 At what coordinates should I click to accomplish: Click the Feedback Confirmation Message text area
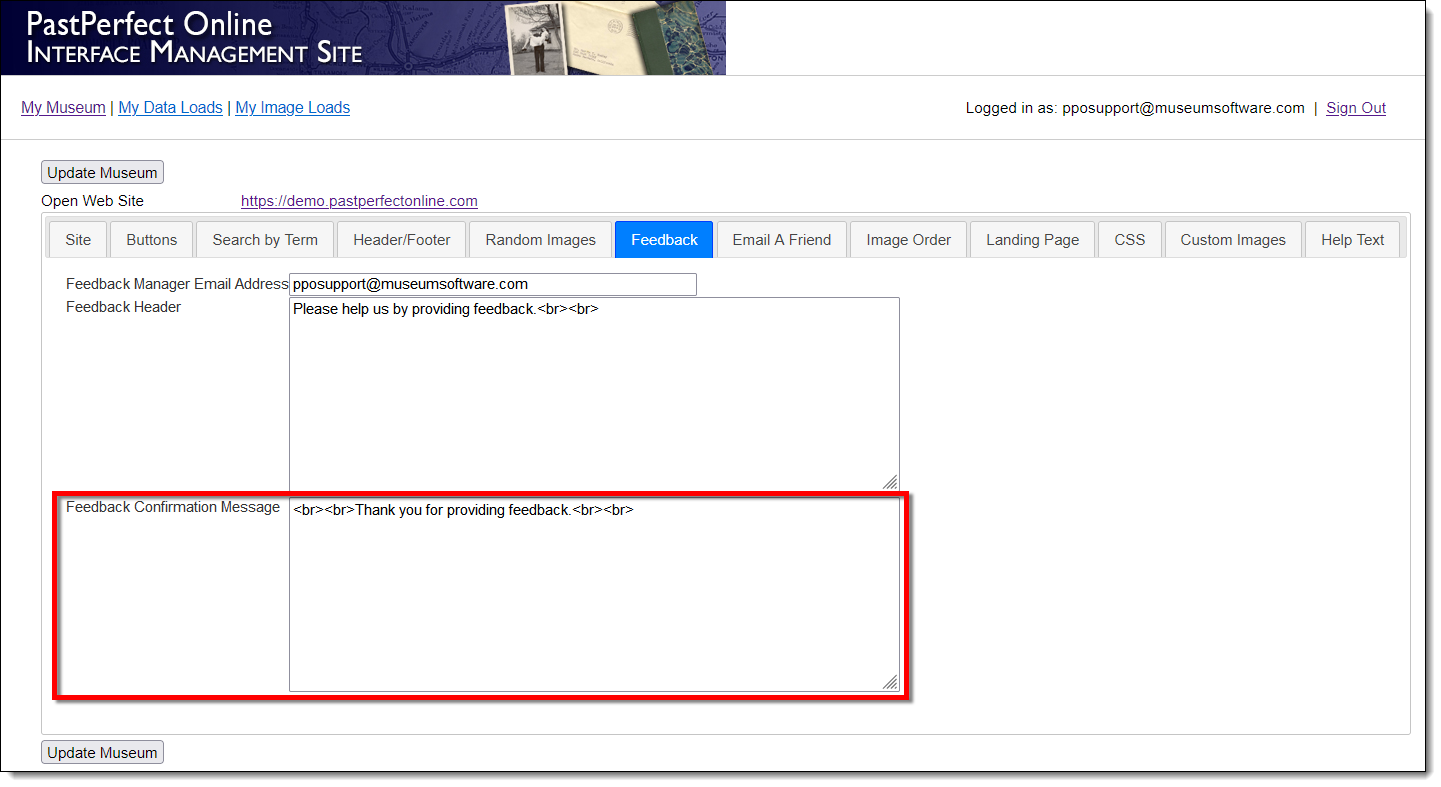[594, 594]
